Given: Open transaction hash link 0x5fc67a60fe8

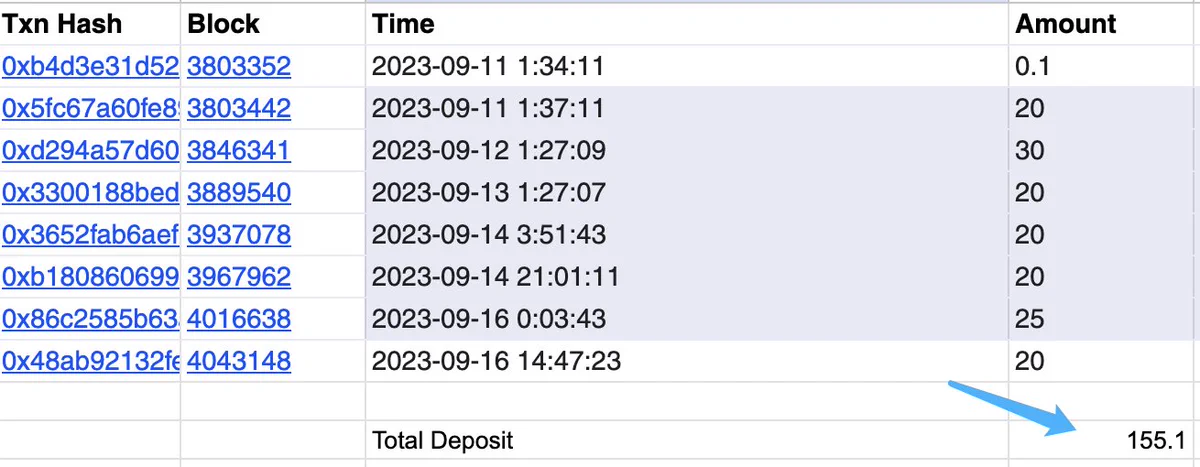Looking at the screenshot, I should [90, 109].
